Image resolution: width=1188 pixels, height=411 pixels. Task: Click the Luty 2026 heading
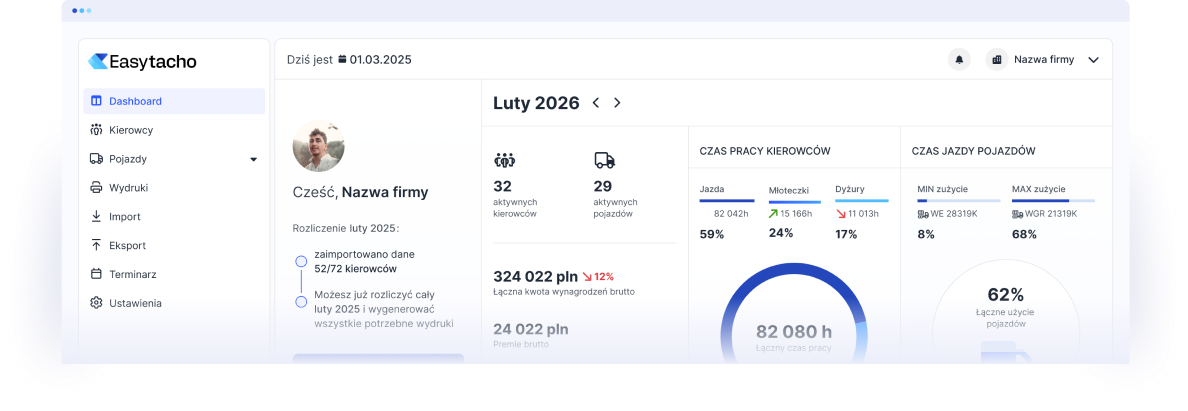tap(536, 103)
